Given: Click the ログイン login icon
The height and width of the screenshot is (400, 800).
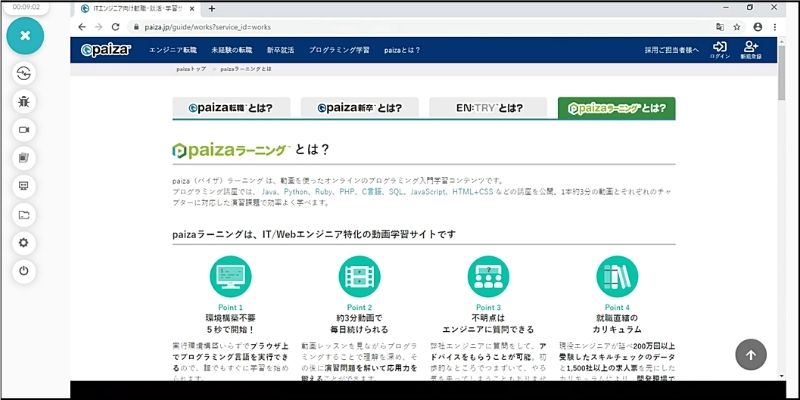Looking at the screenshot, I should click(720, 50).
